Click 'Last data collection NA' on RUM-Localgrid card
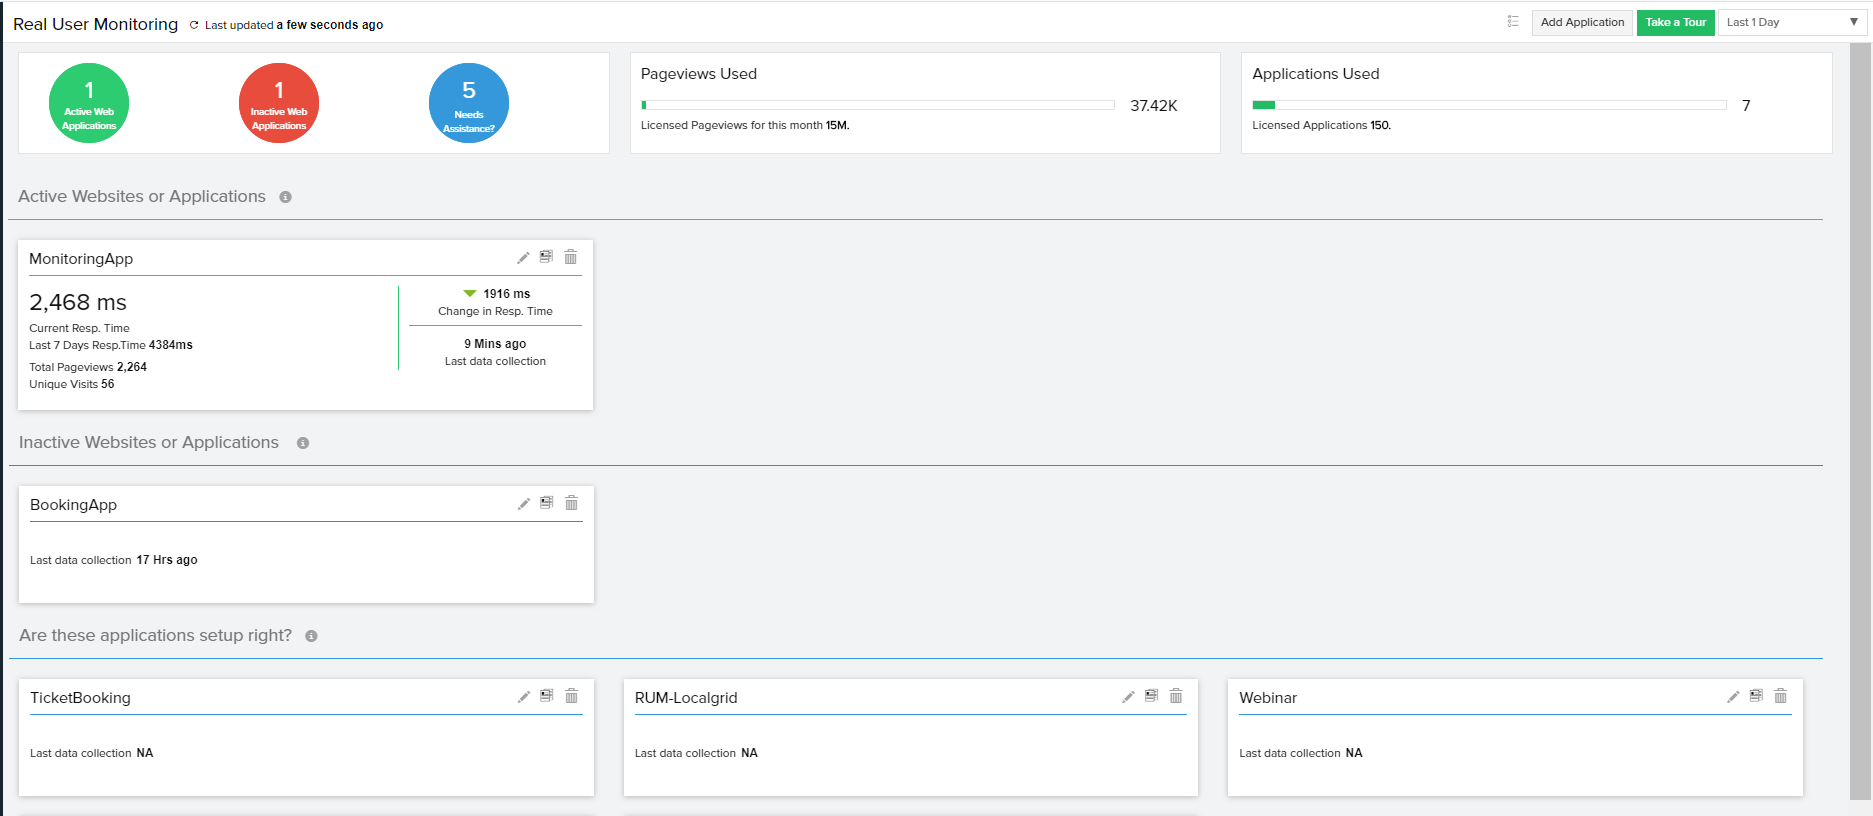Image resolution: width=1873 pixels, height=816 pixels. pyautogui.click(x=696, y=753)
